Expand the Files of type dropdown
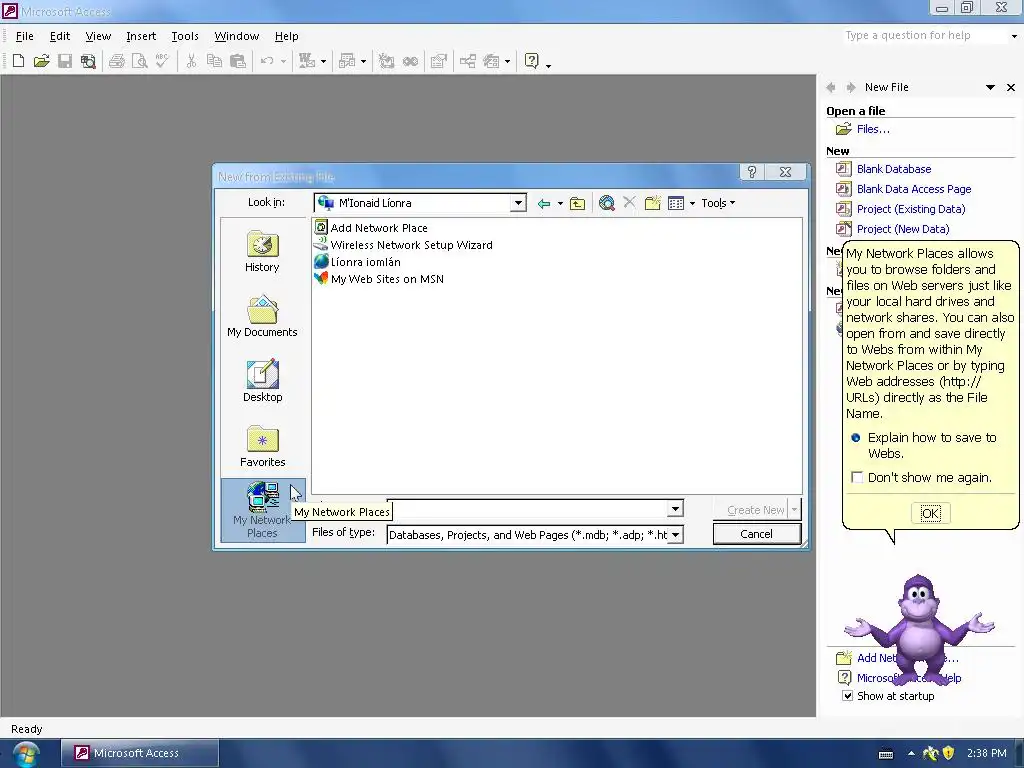The width and height of the screenshot is (1024, 768). (x=676, y=535)
